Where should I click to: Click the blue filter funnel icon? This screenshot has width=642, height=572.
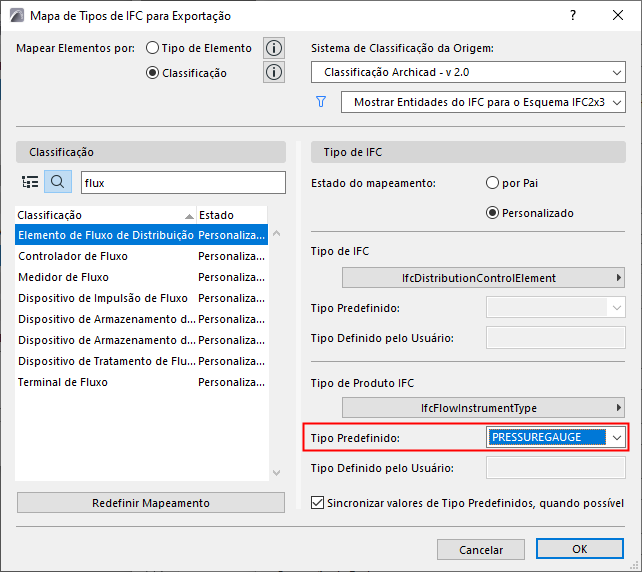(321, 102)
